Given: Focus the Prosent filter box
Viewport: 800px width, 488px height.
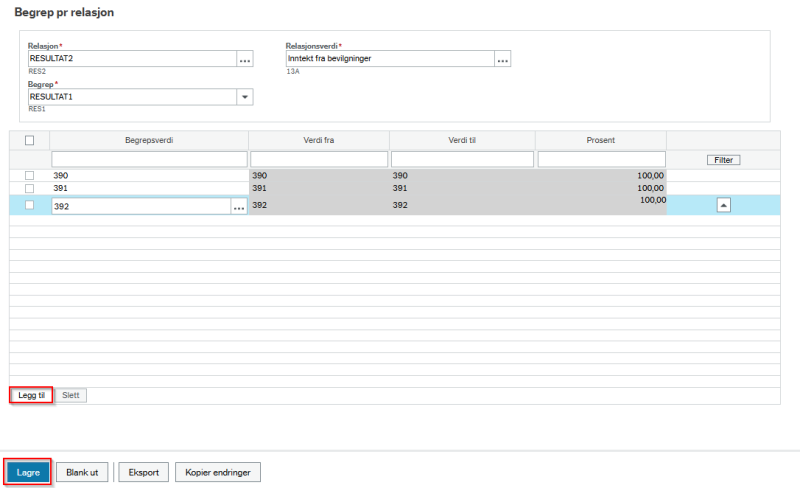Looking at the screenshot, I should tap(602, 159).
